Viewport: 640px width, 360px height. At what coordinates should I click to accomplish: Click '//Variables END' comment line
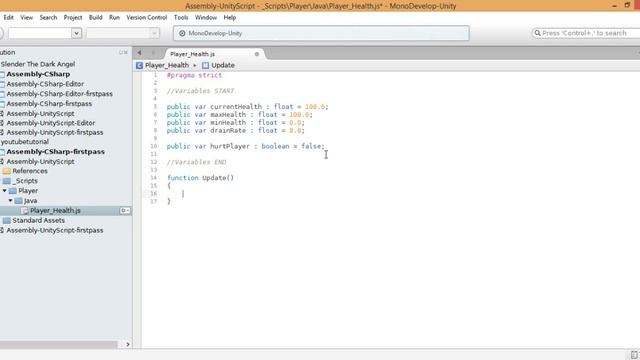(196, 162)
